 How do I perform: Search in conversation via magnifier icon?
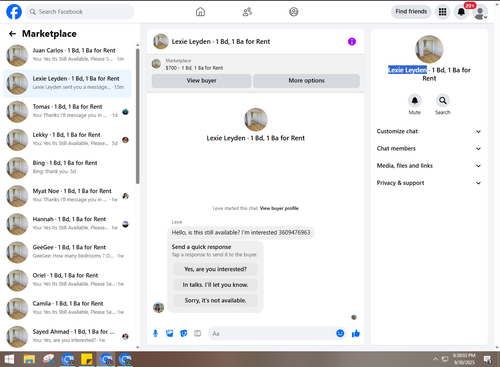[x=443, y=100]
